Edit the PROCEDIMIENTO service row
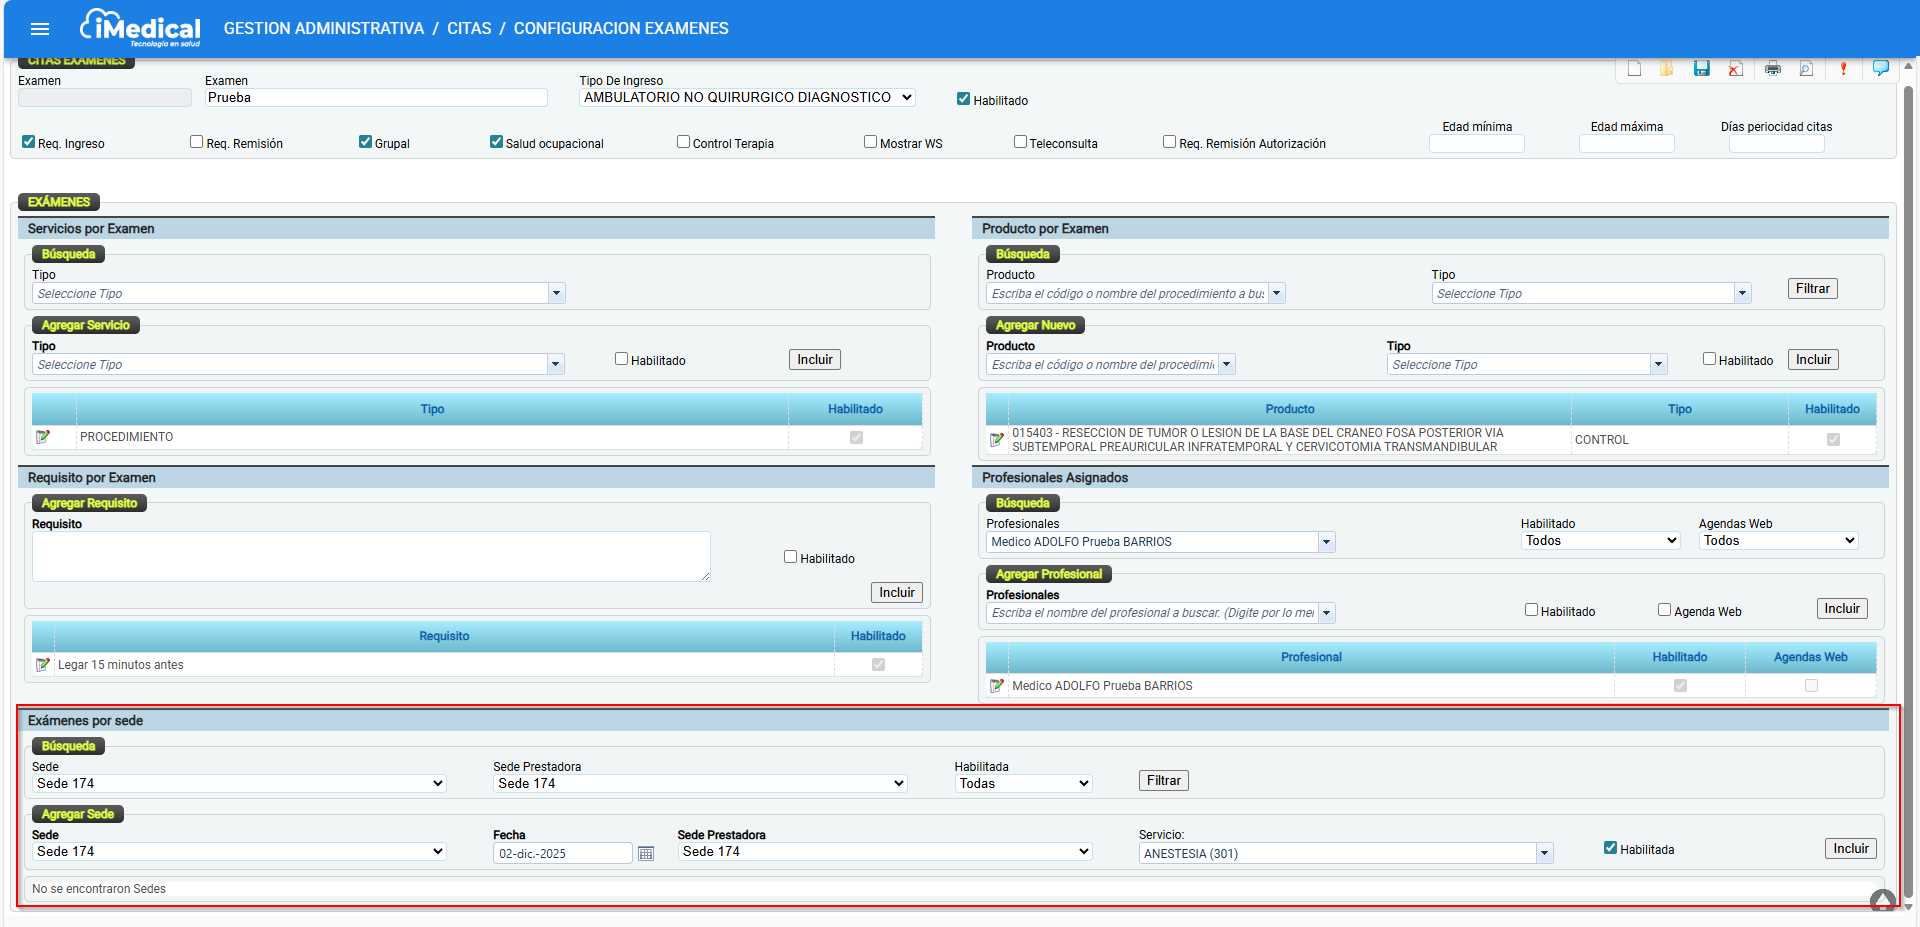 [43, 437]
